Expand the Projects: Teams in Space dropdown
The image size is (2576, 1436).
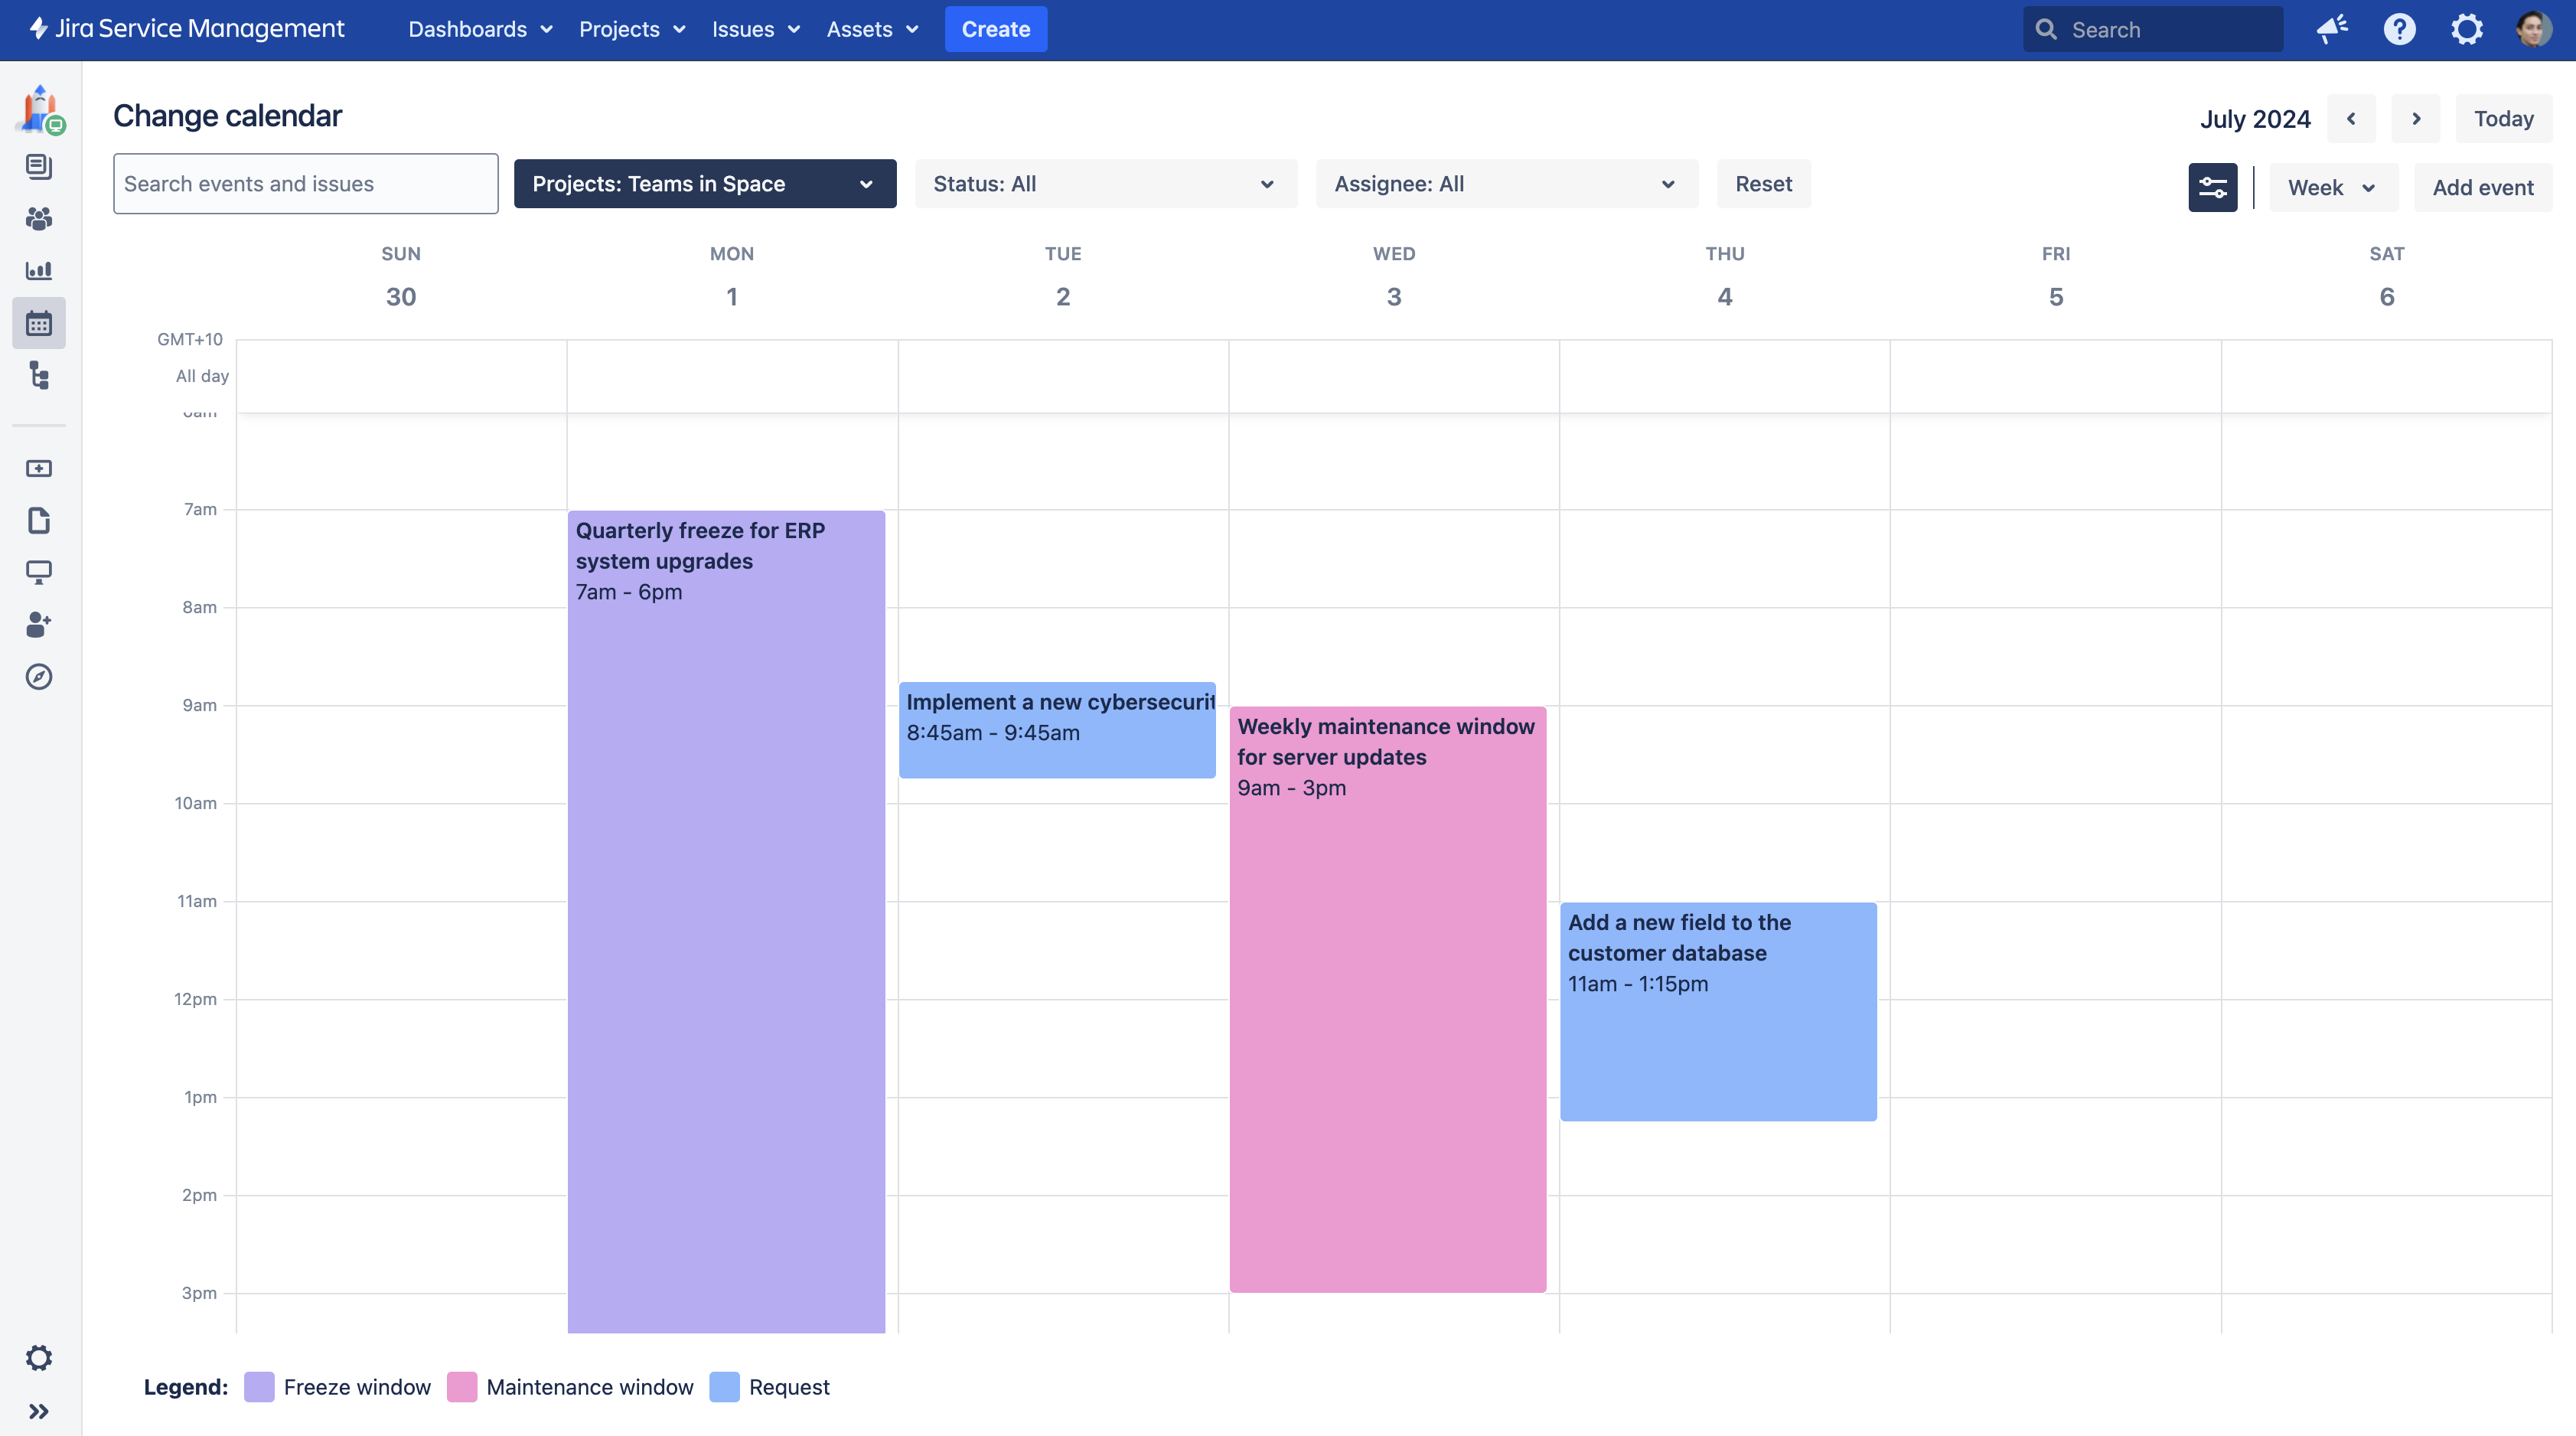[704, 184]
